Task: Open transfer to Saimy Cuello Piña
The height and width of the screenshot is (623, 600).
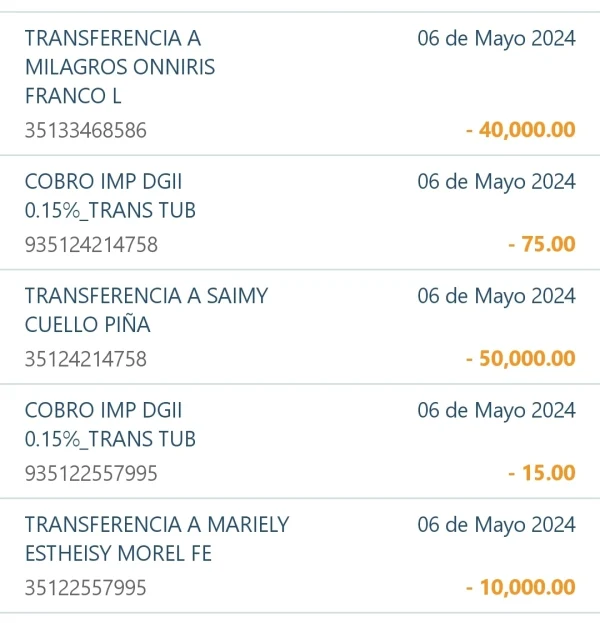Action: (146, 311)
